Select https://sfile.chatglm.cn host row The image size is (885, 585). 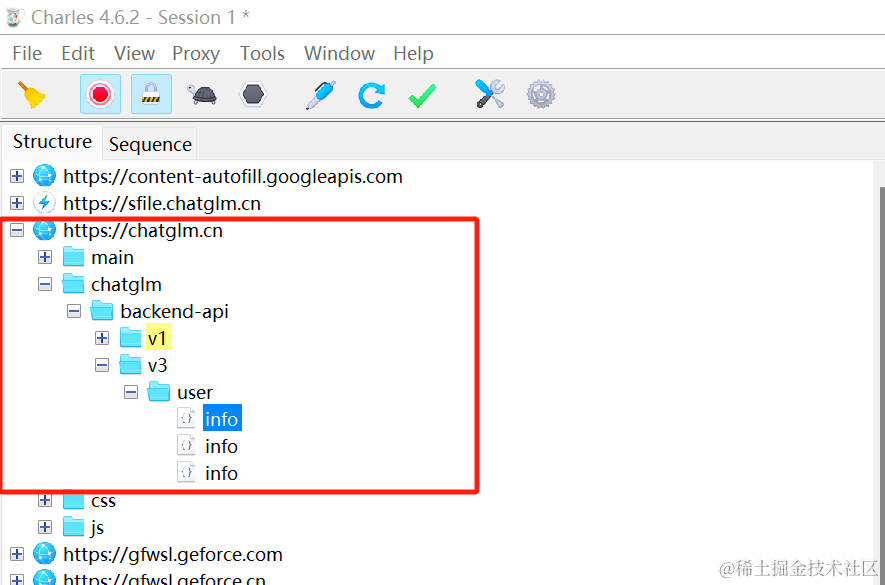pyautogui.click(x=162, y=204)
